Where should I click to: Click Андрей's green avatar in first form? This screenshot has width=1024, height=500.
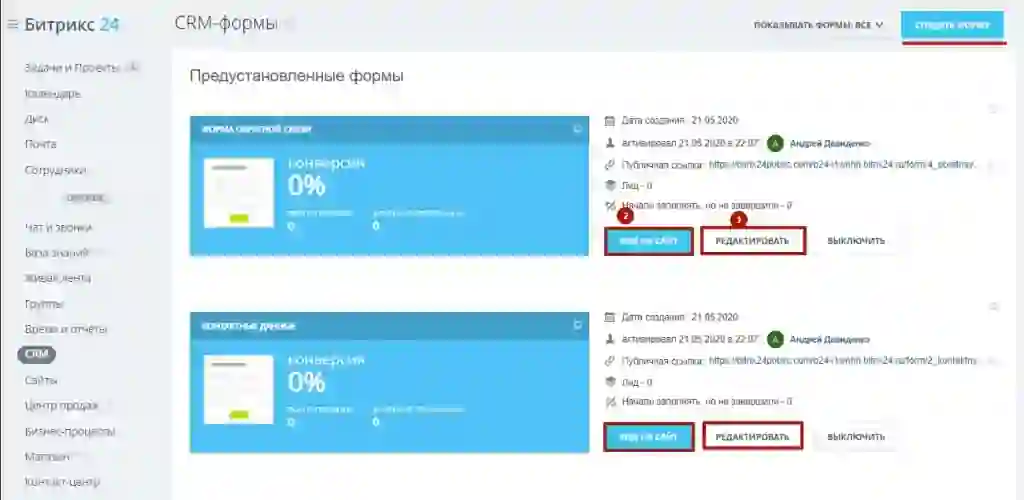[x=775, y=143]
